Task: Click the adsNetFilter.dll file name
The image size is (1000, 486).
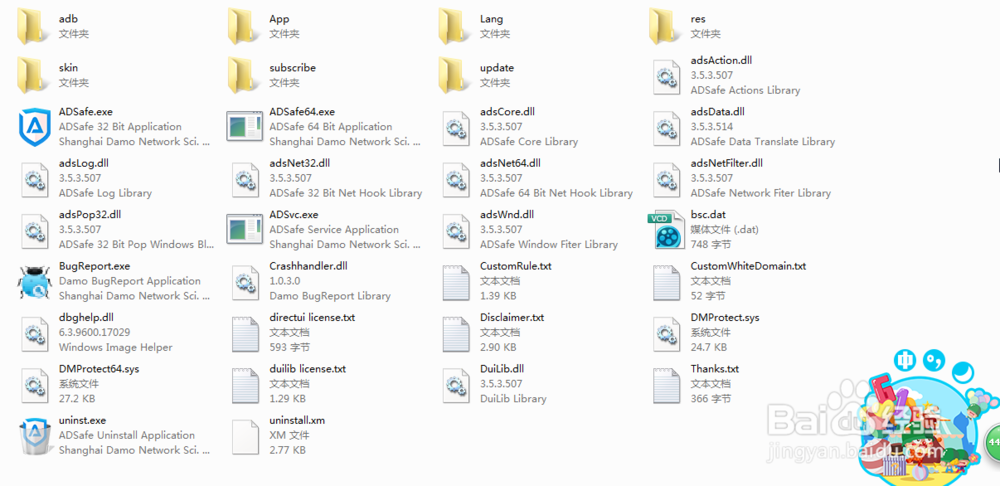Action: pos(726,163)
